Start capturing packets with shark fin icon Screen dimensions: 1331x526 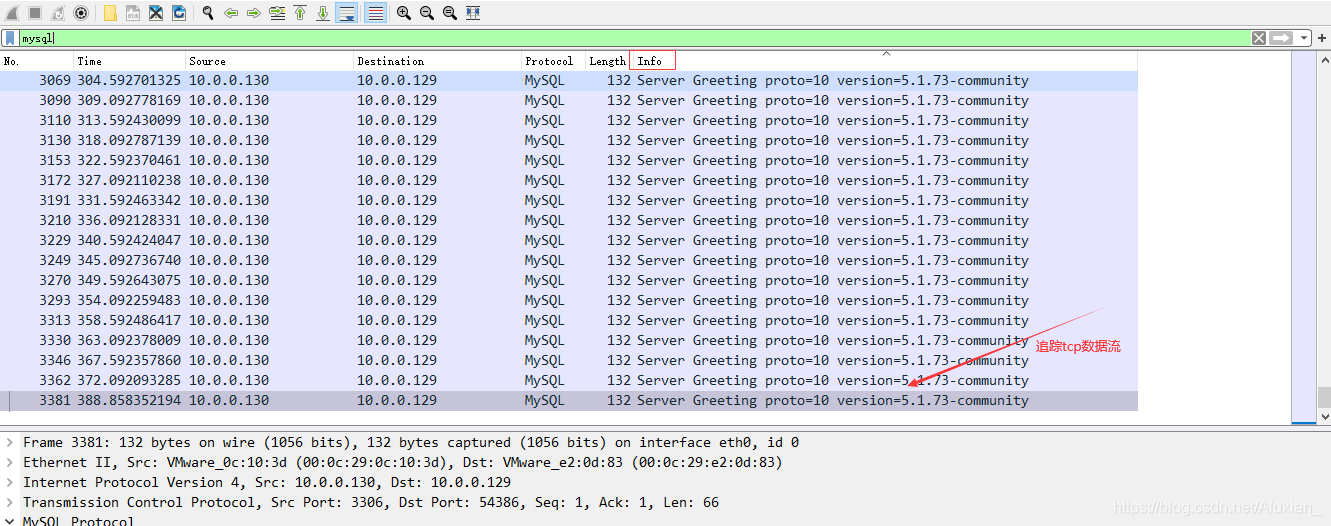[x=13, y=13]
